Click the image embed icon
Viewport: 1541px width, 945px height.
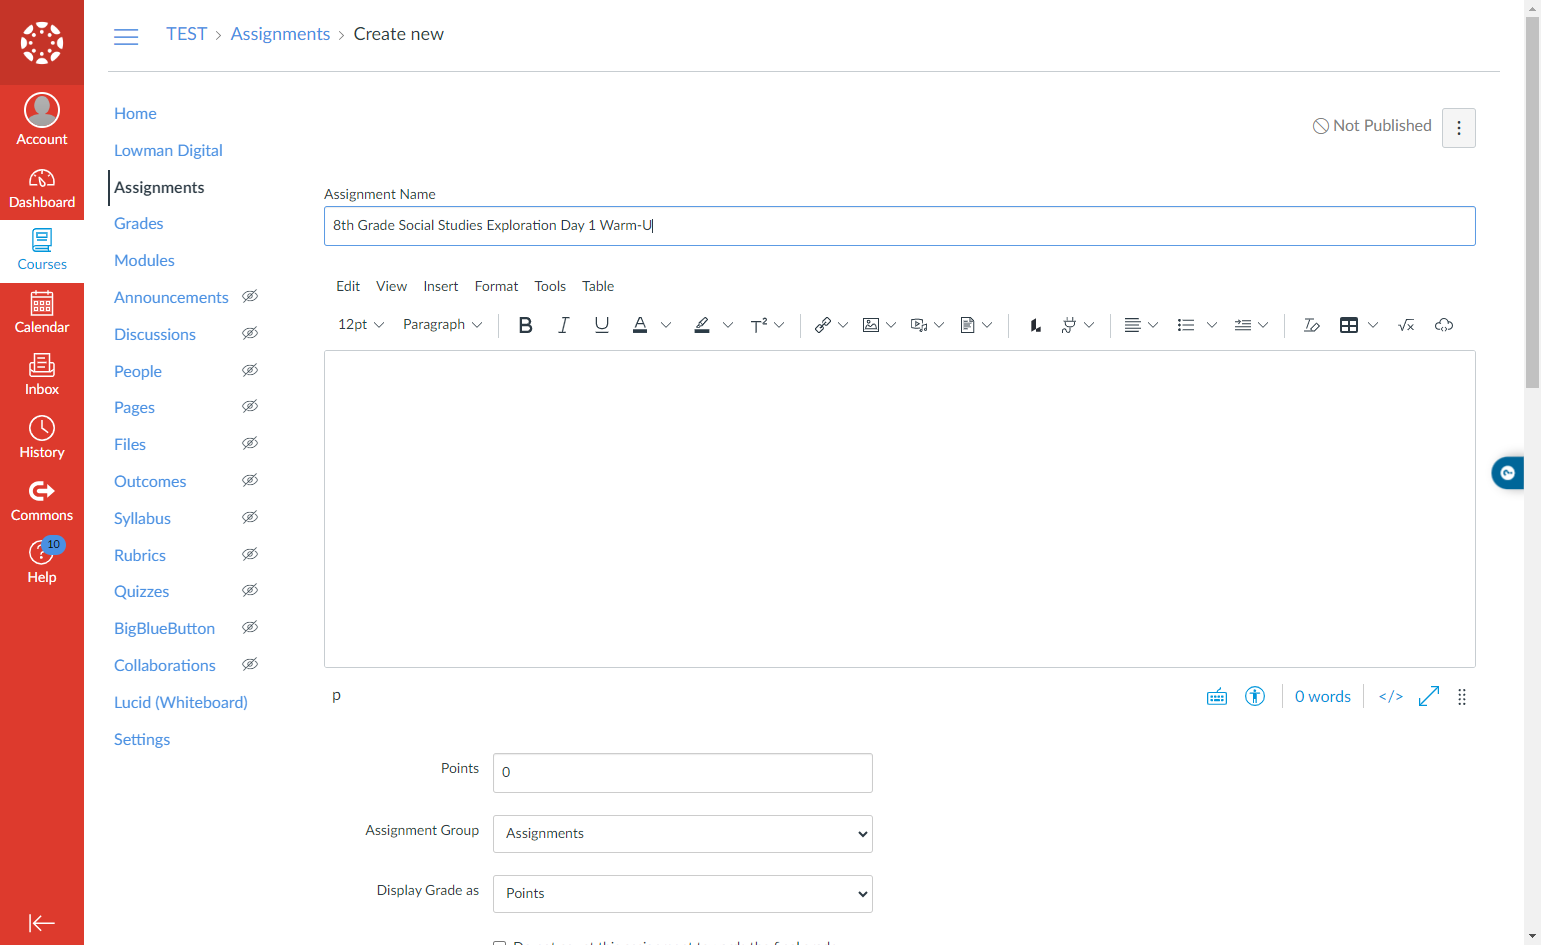pos(871,325)
